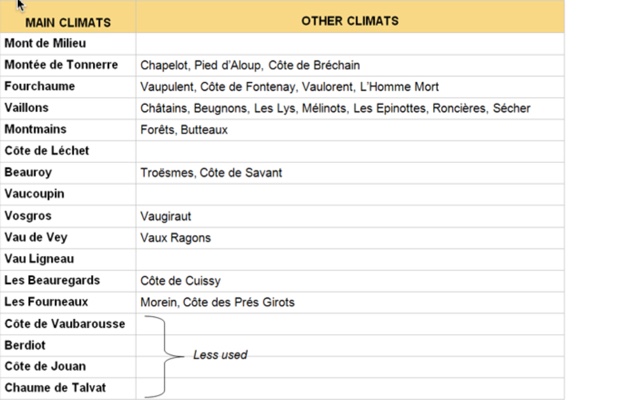Select the Mont de Milieu cell
Viewport: 620px width, 400px height.
(45, 43)
